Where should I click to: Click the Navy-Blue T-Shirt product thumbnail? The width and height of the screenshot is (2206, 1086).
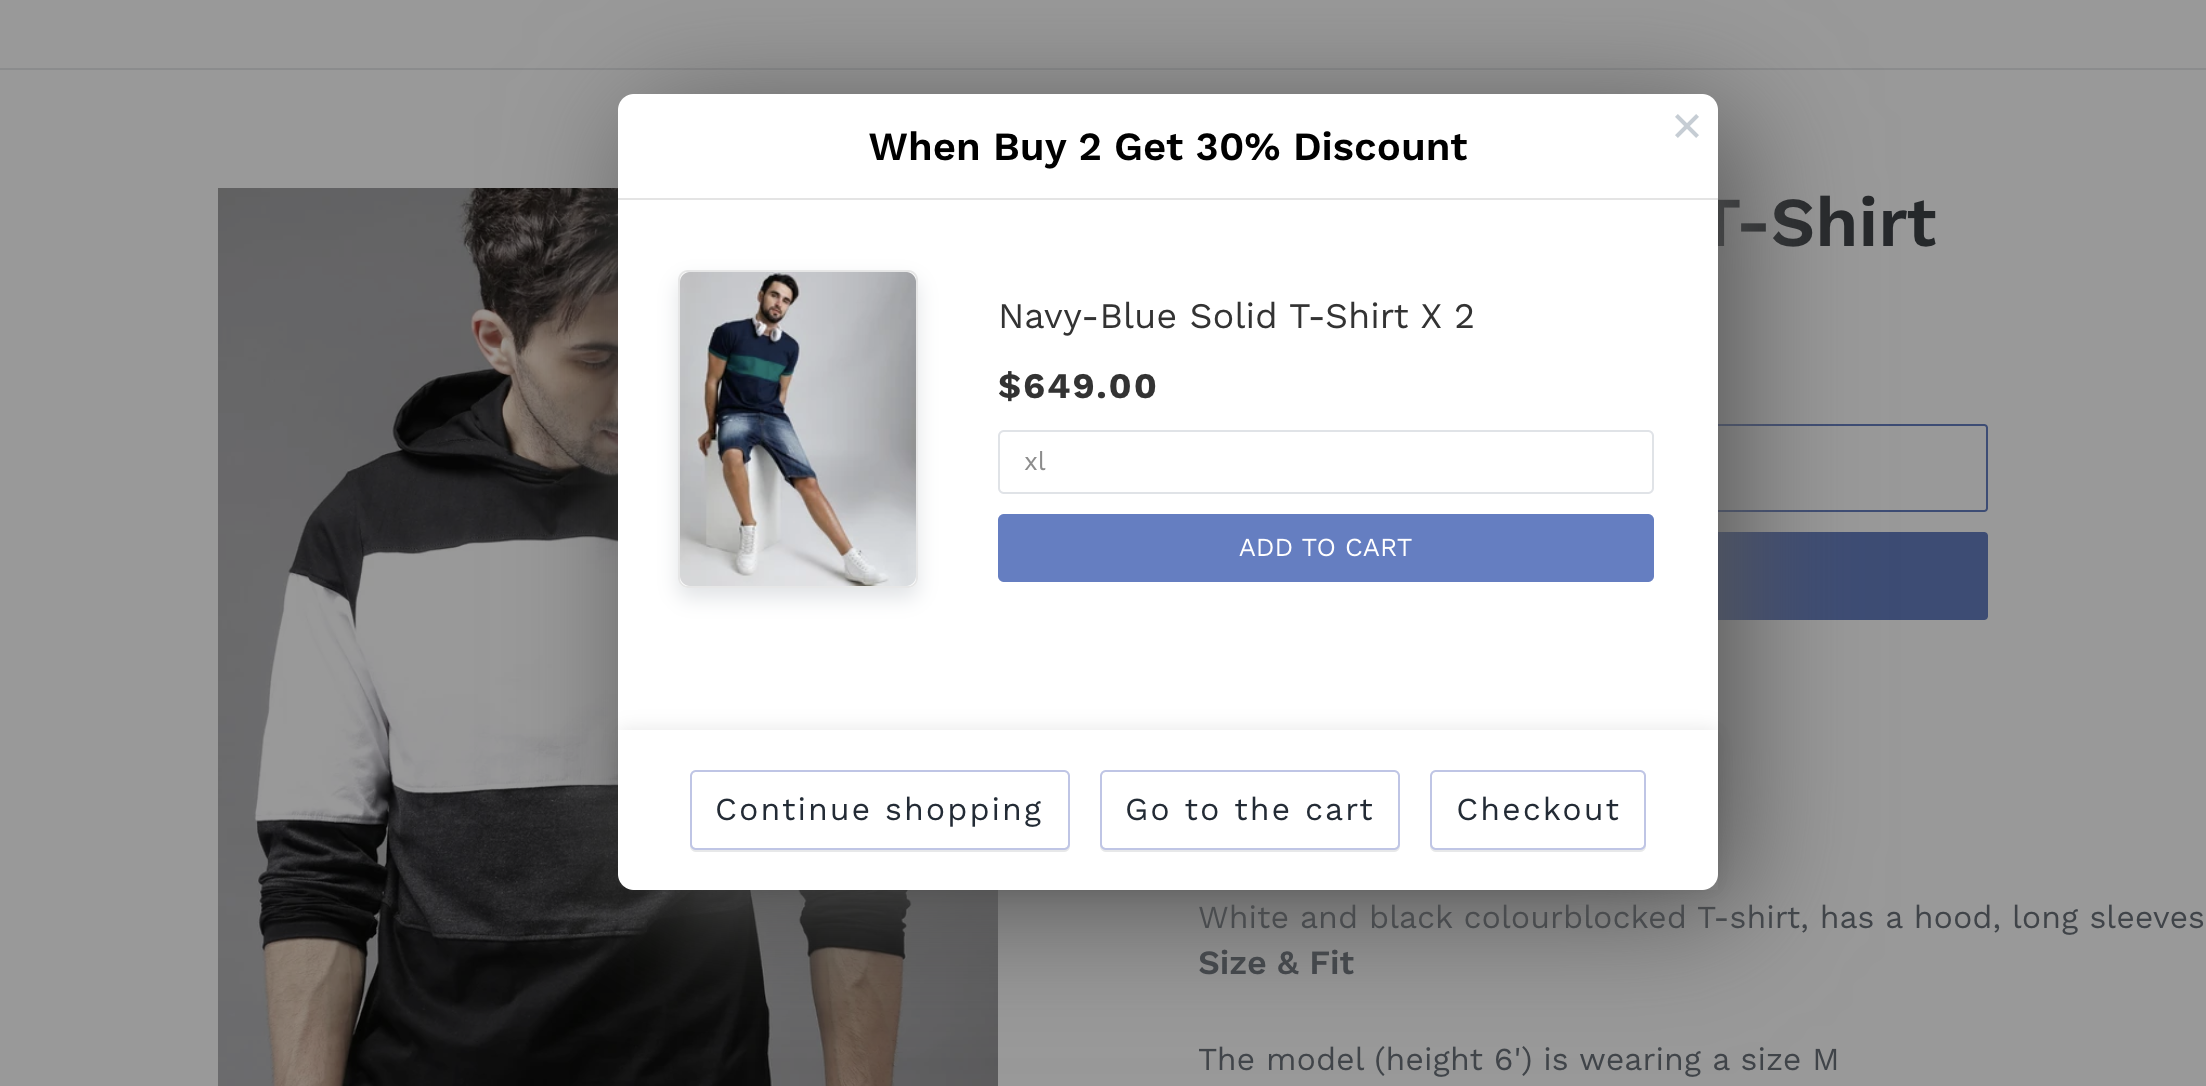[798, 428]
